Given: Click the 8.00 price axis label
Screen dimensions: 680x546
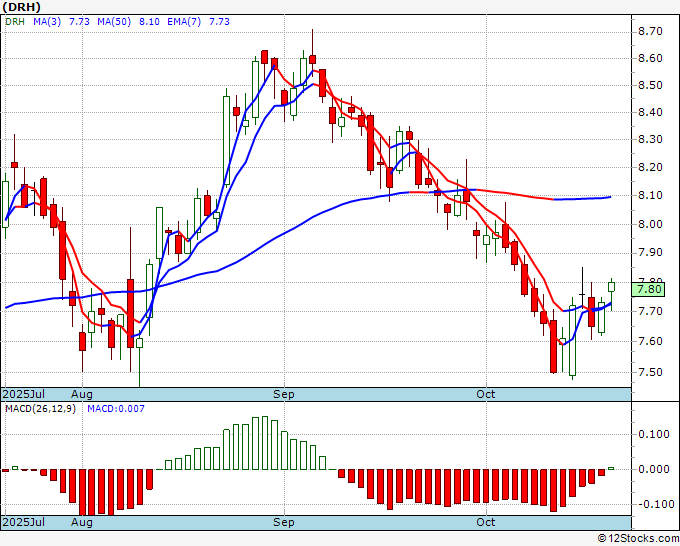Looking at the screenshot, I should click(x=650, y=224).
